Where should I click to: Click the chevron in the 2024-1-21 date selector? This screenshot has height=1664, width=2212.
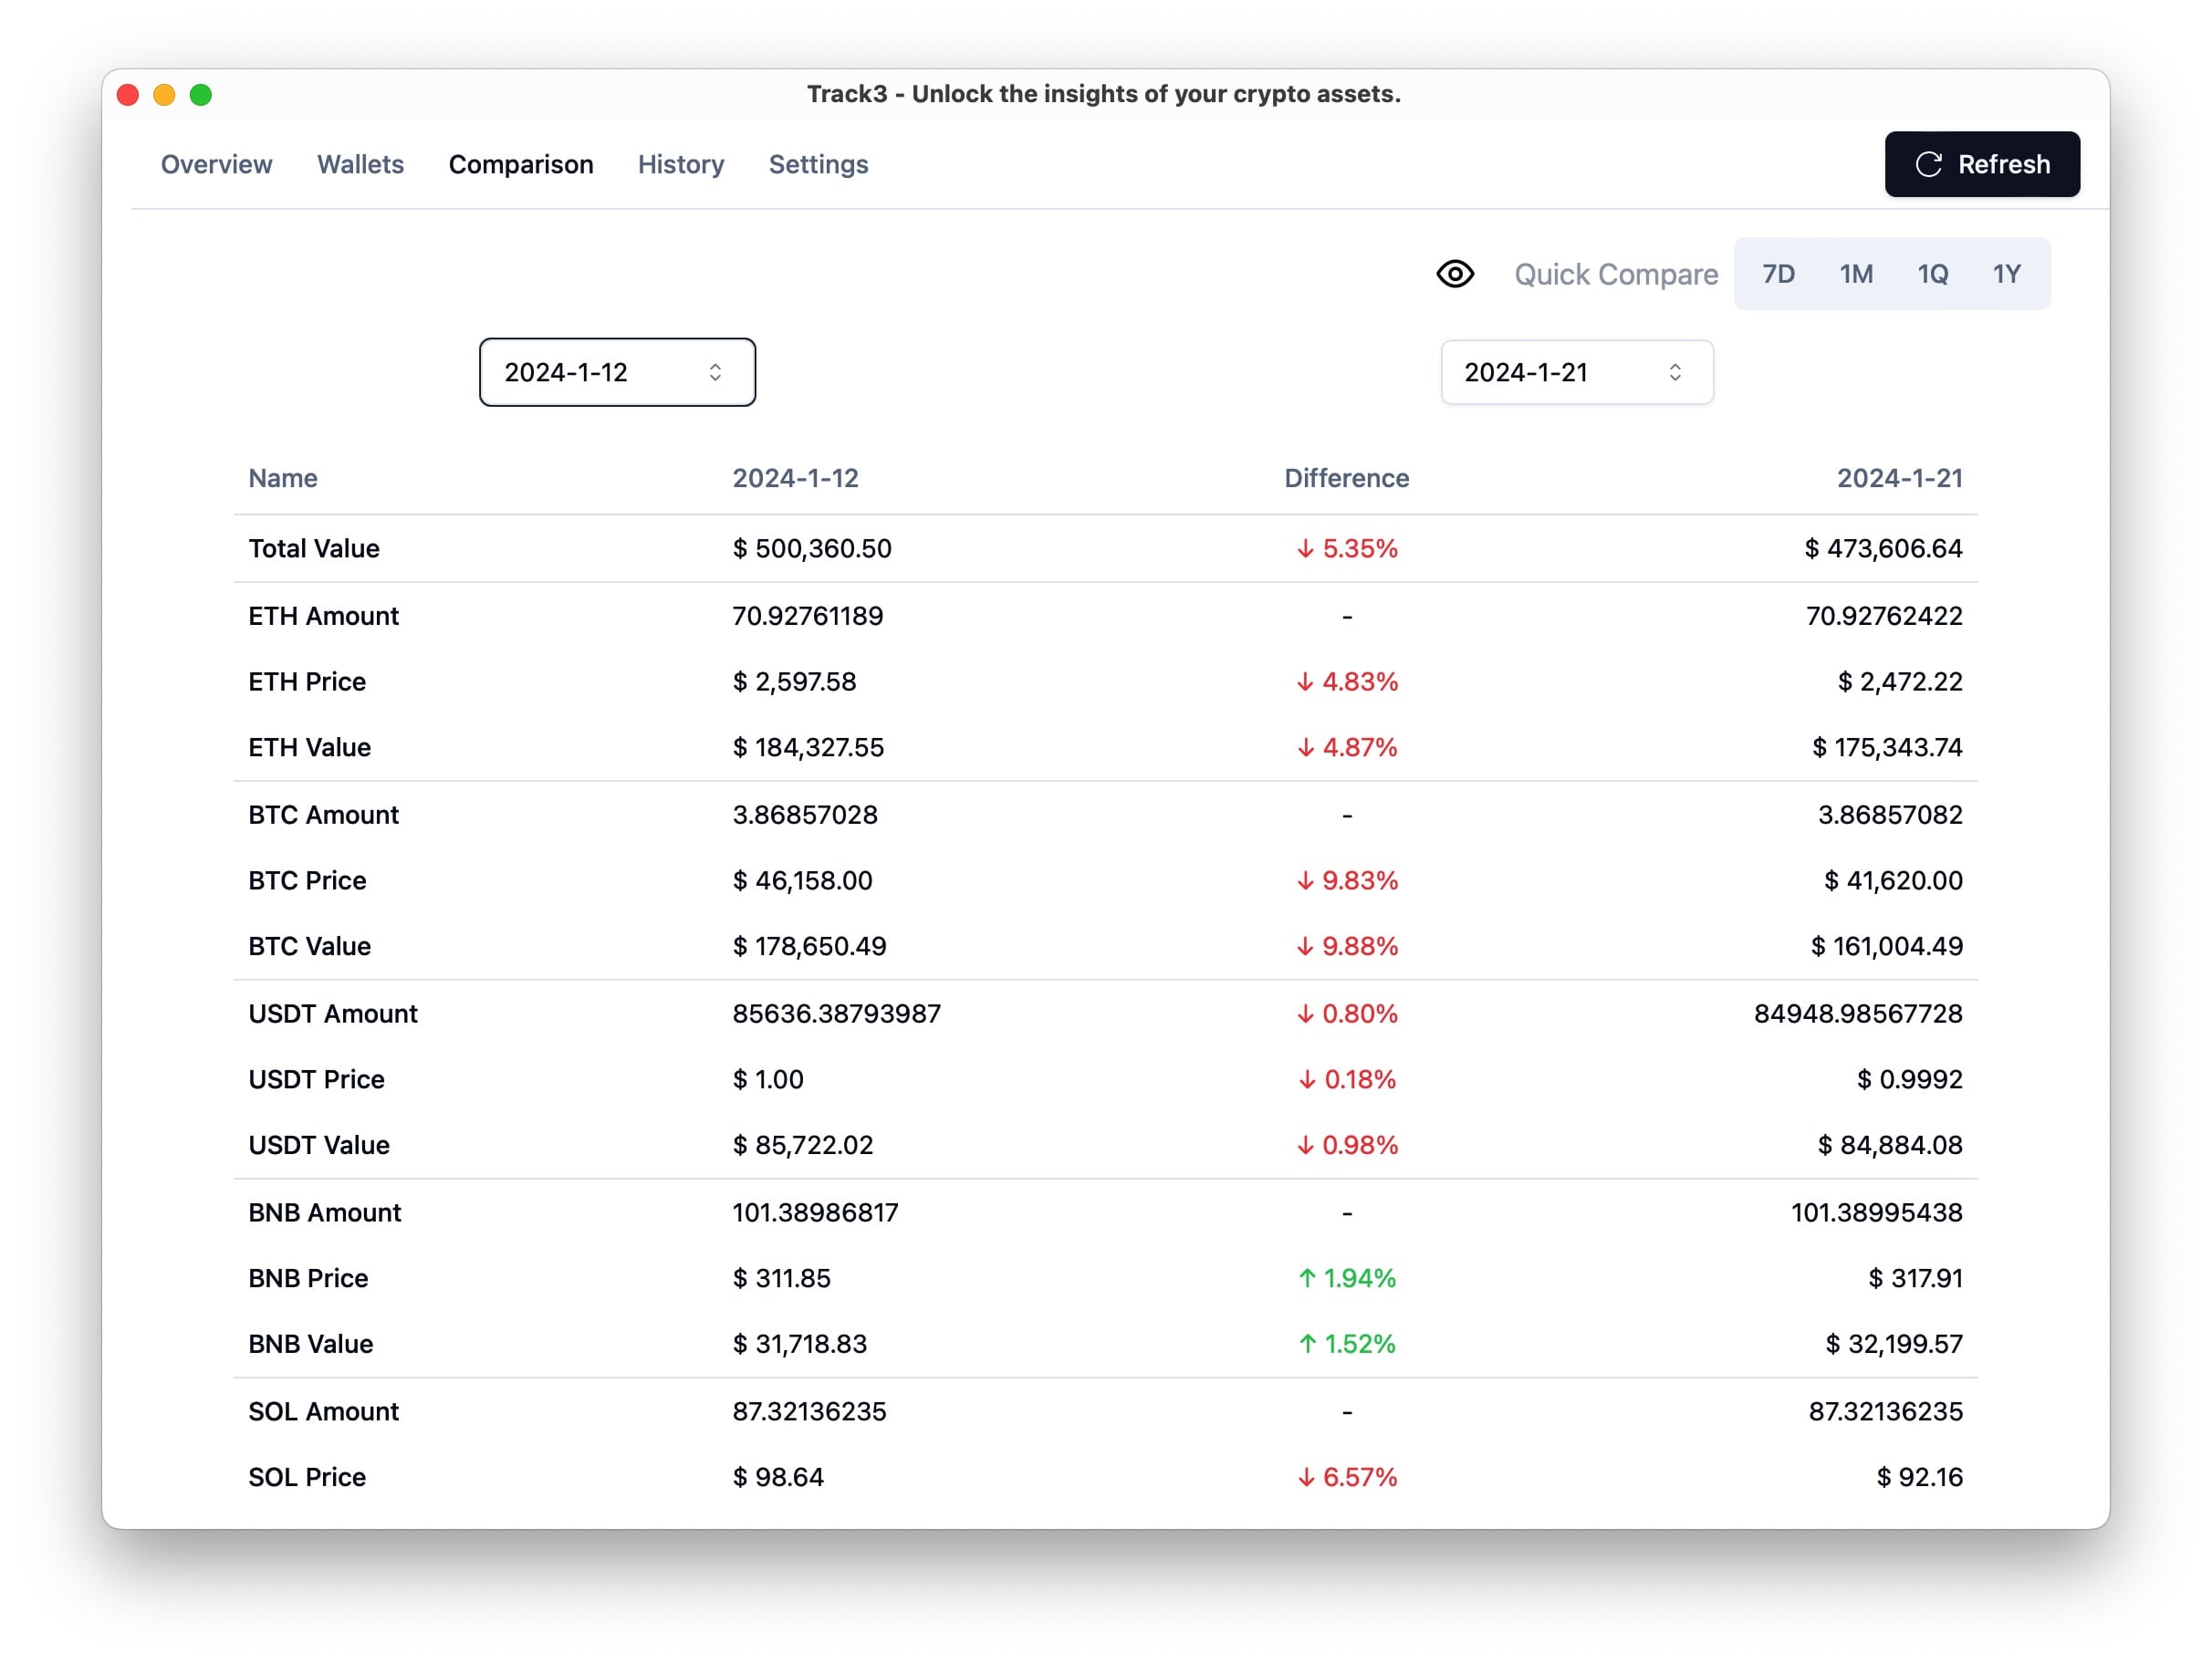(1675, 373)
